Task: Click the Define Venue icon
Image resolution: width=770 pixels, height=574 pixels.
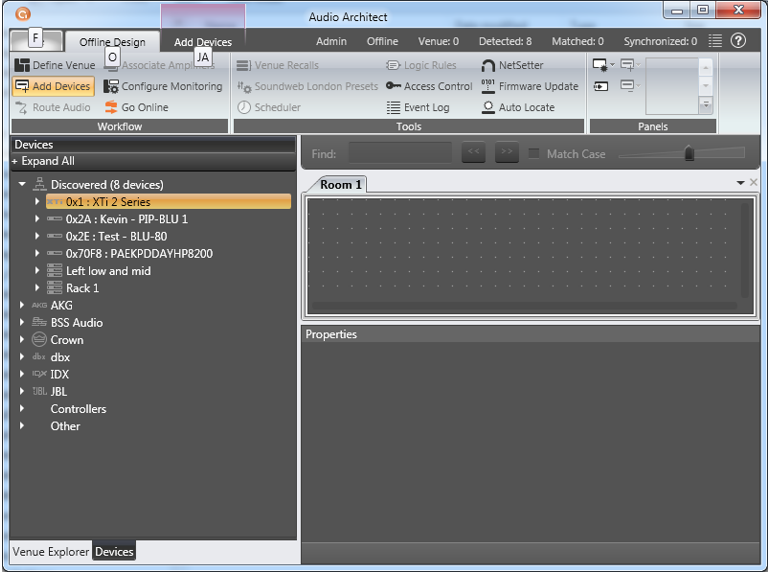Action: point(22,65)
